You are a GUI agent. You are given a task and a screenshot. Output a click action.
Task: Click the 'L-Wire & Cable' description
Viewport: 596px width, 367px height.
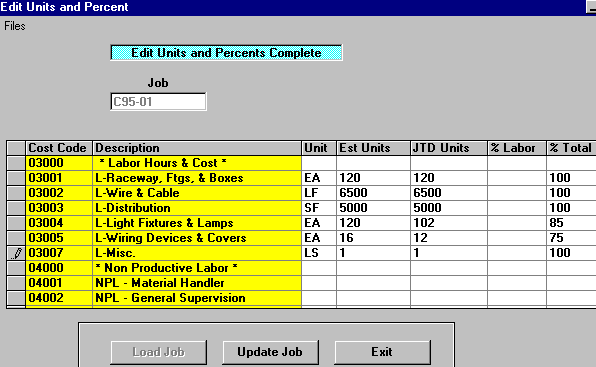tap(197, 193)
